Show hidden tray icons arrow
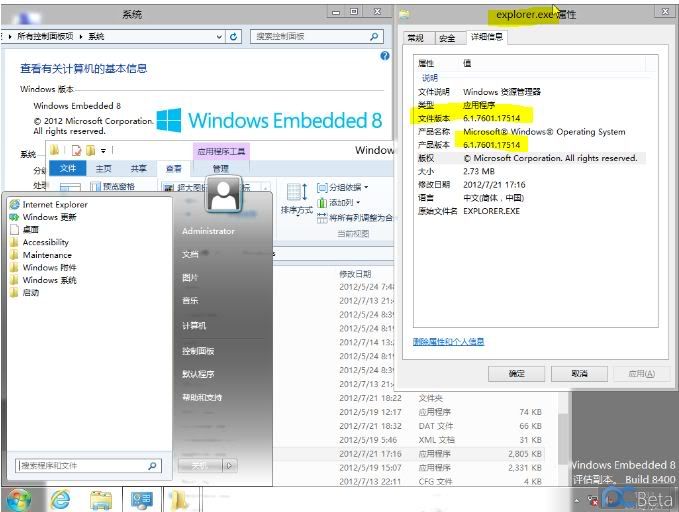The width and height of the screenshot is (679, 512). [577, 501]
